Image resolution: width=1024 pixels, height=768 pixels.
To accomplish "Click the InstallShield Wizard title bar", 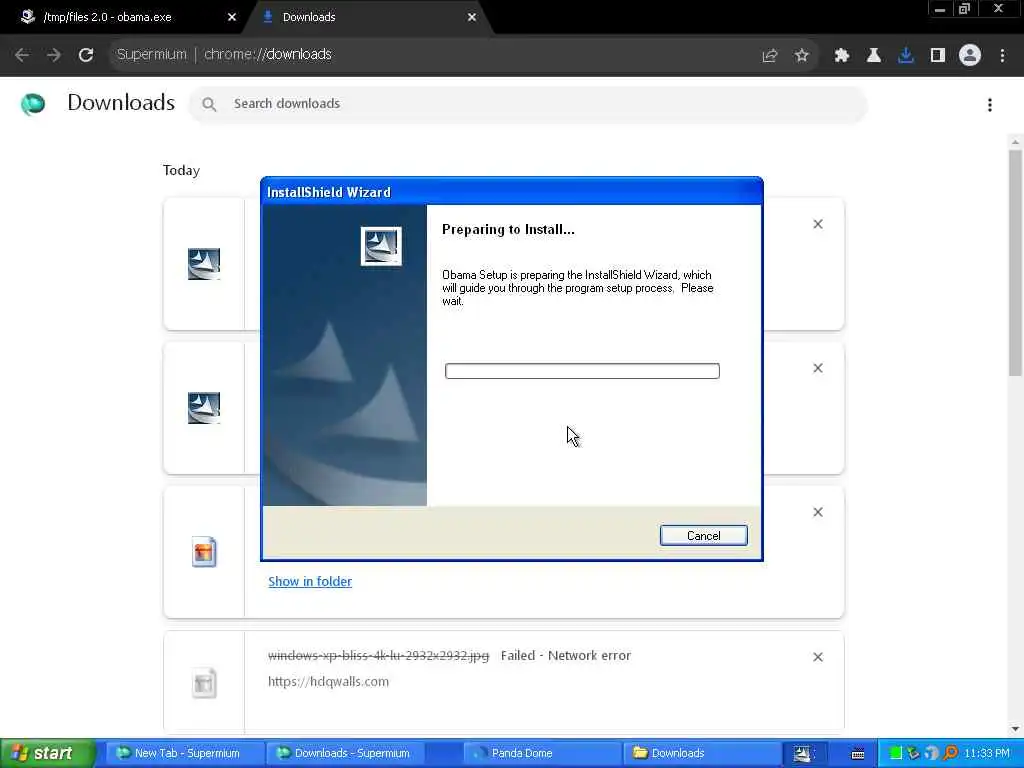I will tap(511, 192).
